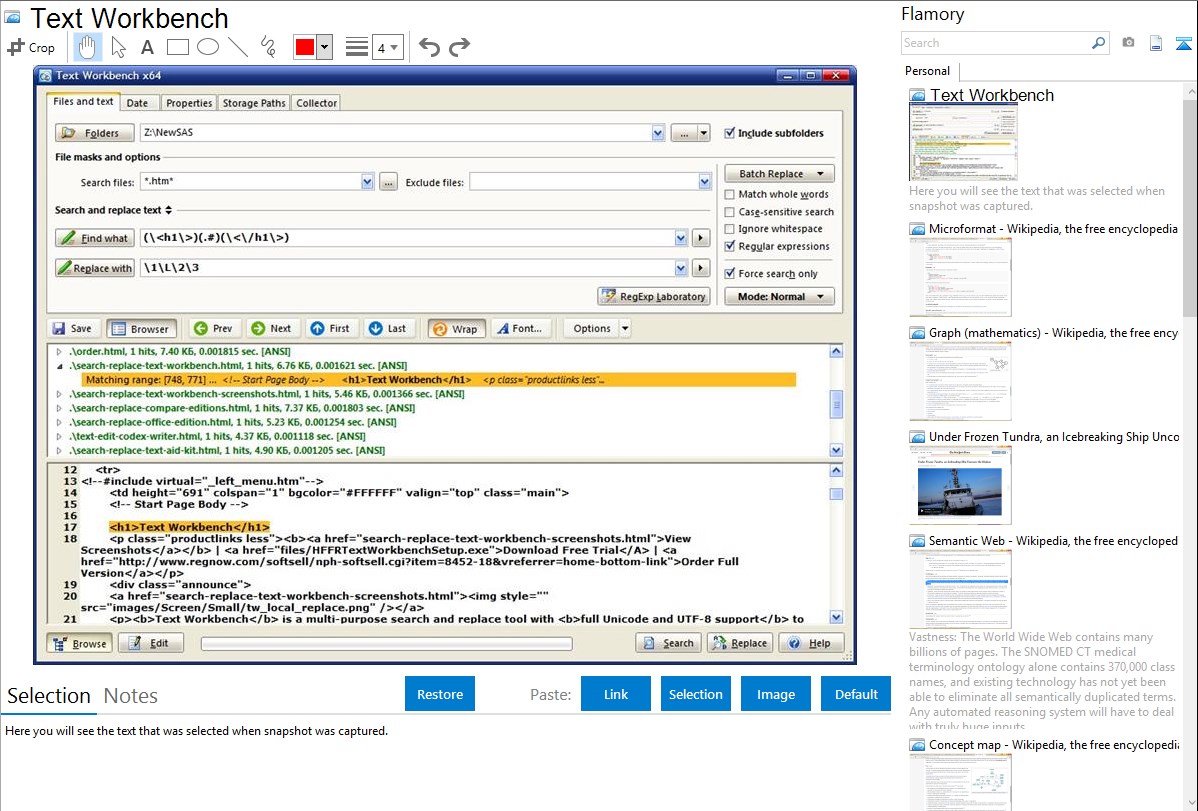Activate the hand pan tool
The width and height of the screenshot is (1198, 811).
(87, 47)
